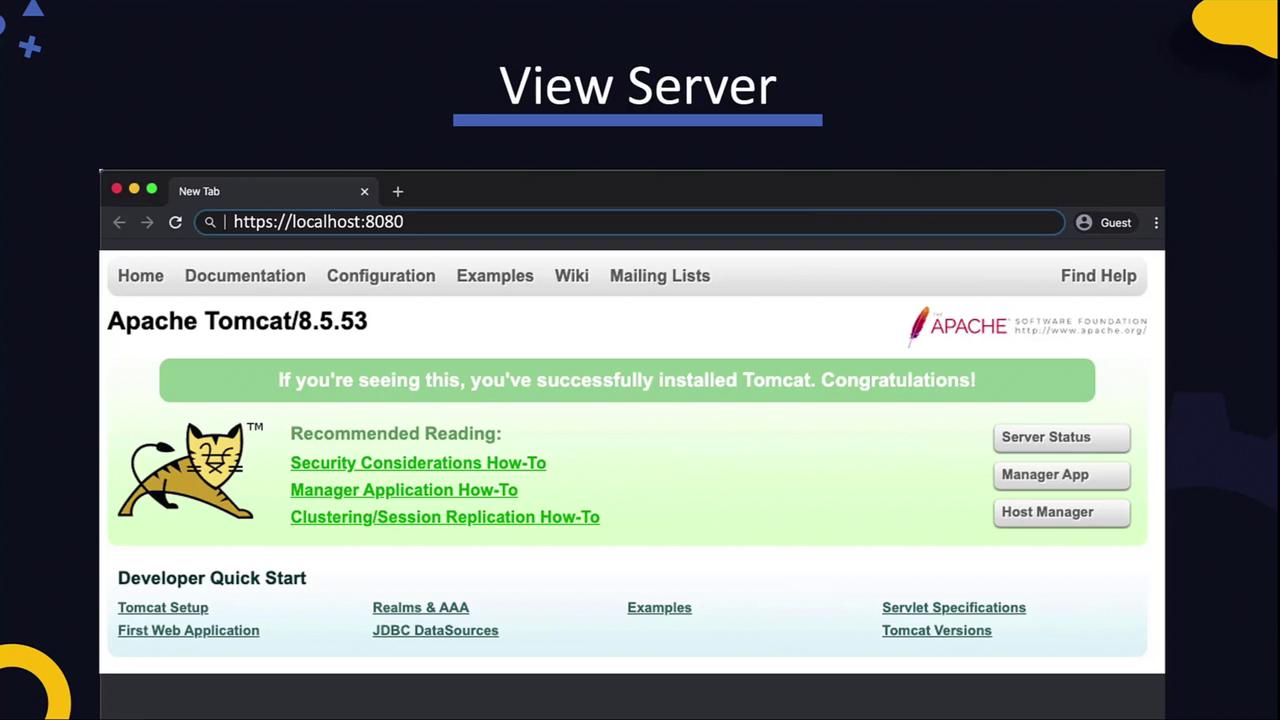
Task: Open the browser three-dot menu
Action: [x=1156, y=222]
